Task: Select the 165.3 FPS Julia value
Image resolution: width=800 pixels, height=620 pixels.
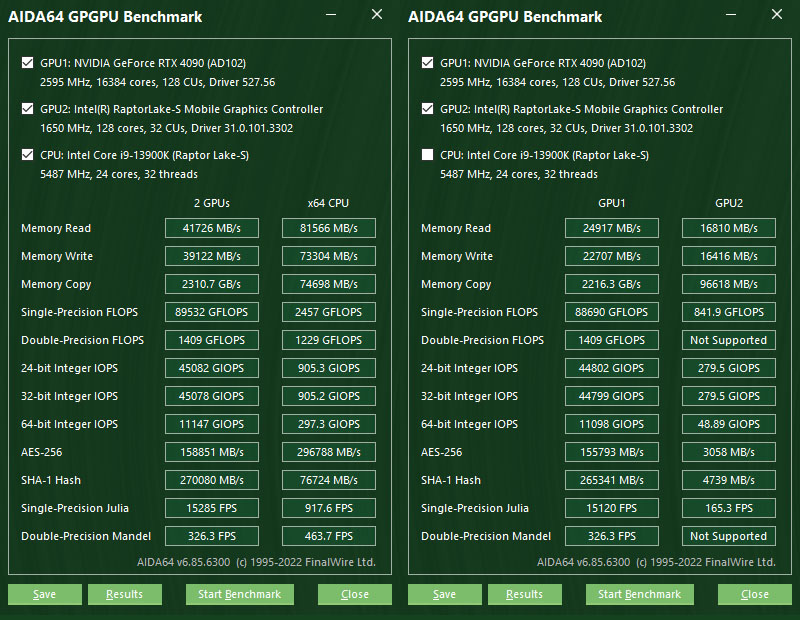Action: (x=729, y=509)
